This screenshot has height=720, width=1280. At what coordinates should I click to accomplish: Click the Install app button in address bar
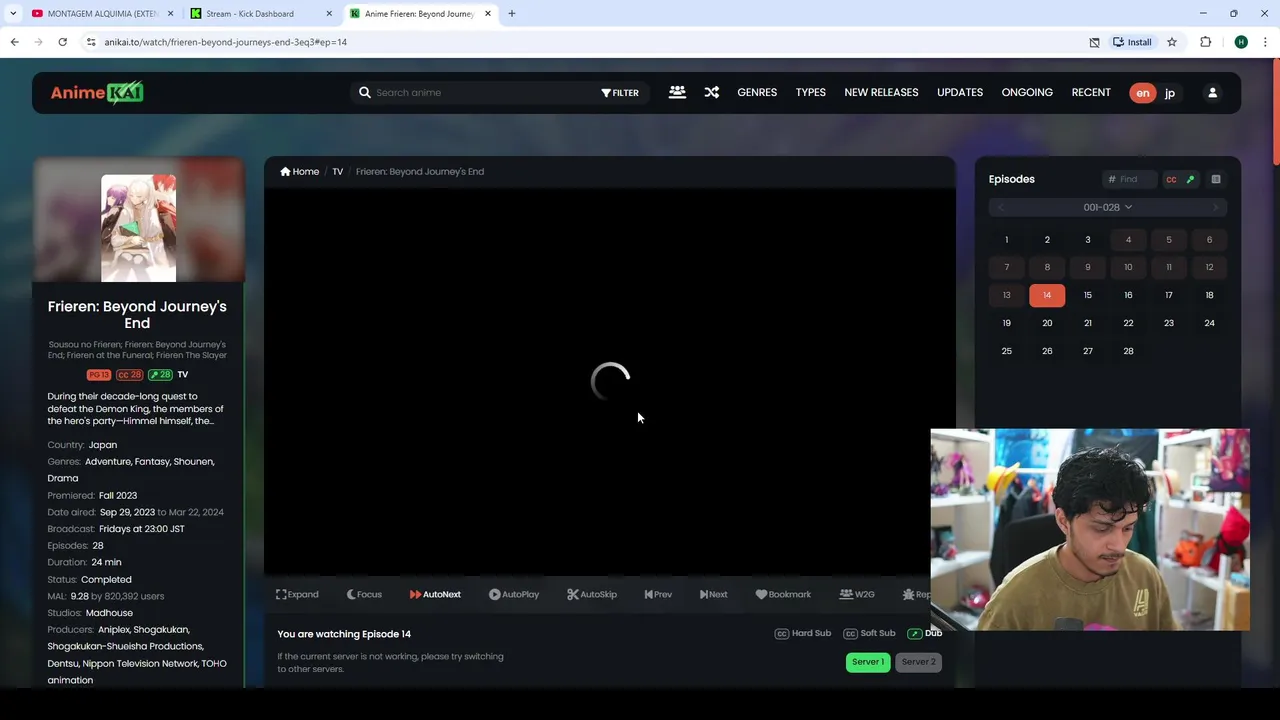[x=1133, y=42]
